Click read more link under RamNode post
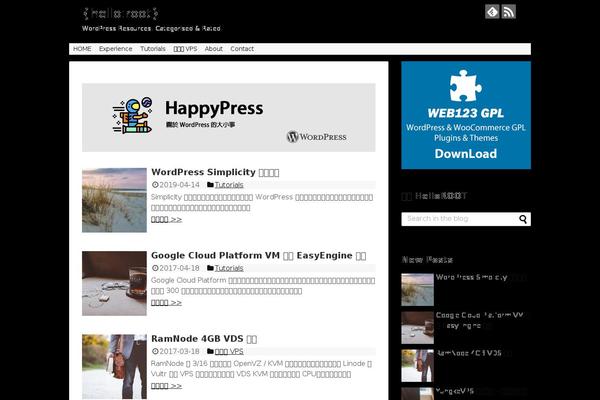Viewport: 600px width, 400px height. pos(166,386)
